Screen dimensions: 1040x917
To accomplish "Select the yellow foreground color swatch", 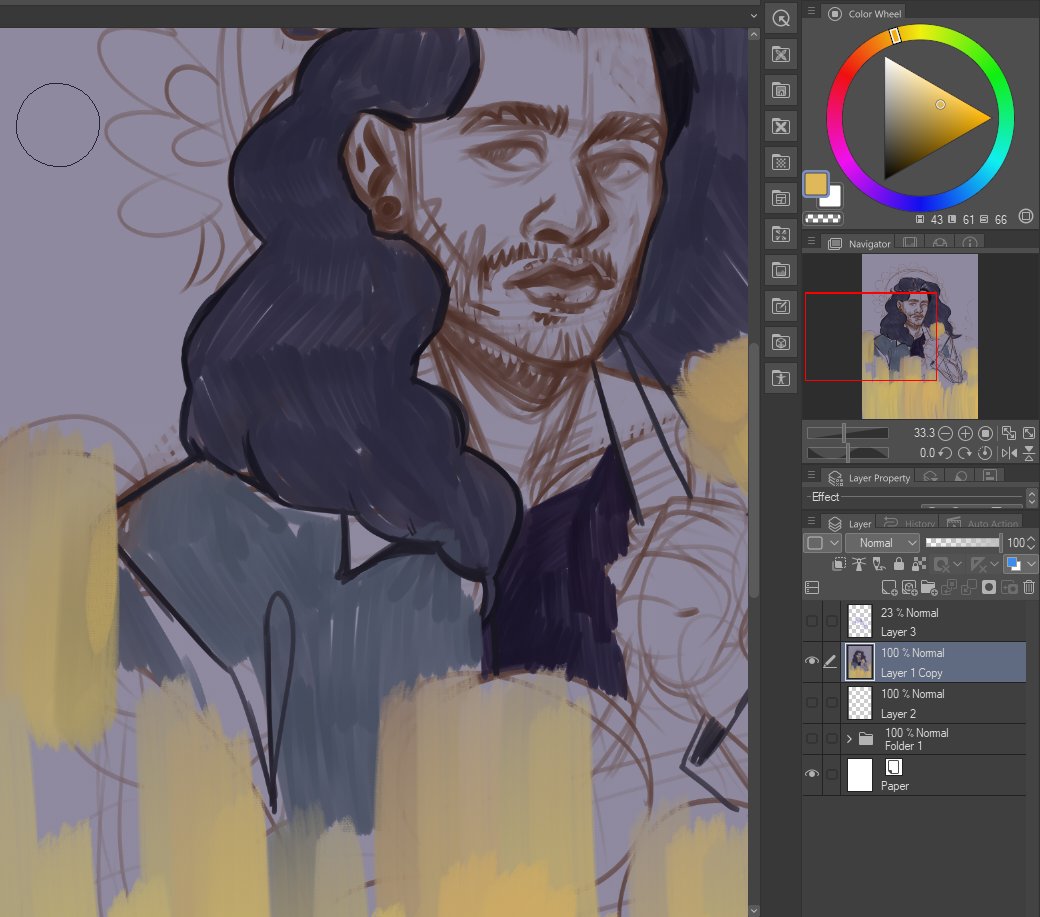I will point(814,185).
